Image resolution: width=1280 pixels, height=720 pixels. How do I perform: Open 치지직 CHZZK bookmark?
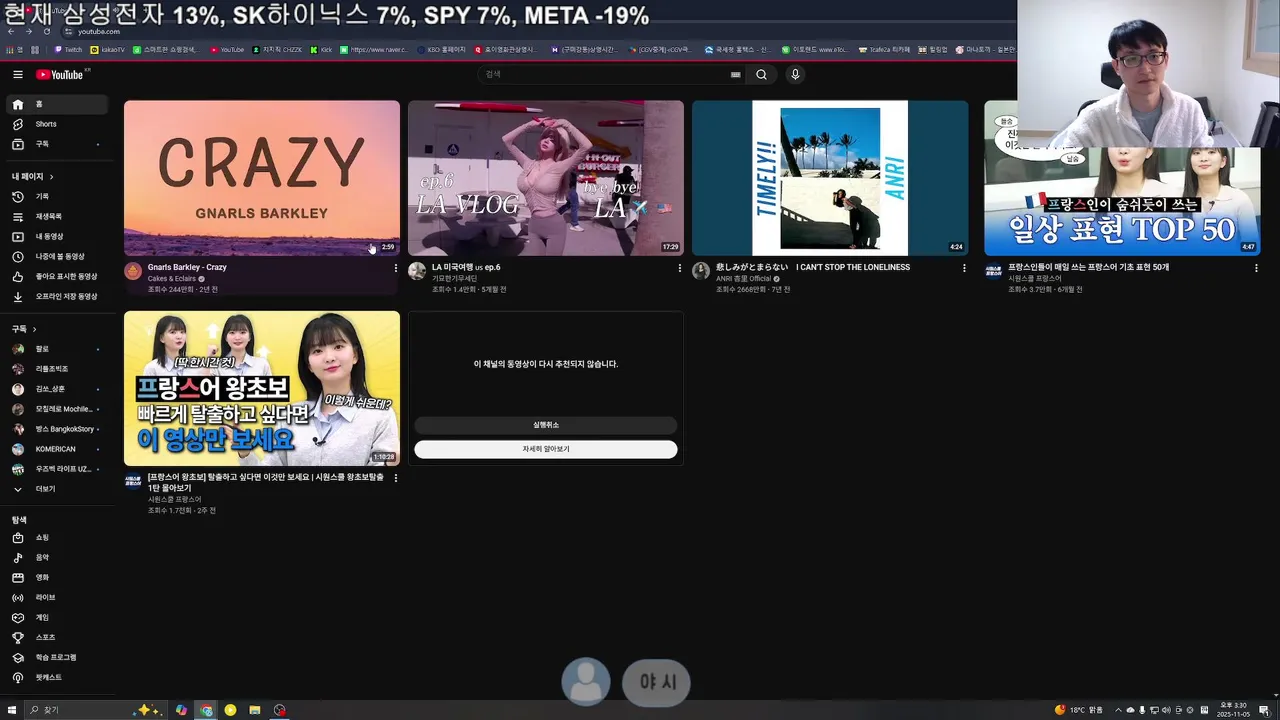277,49
